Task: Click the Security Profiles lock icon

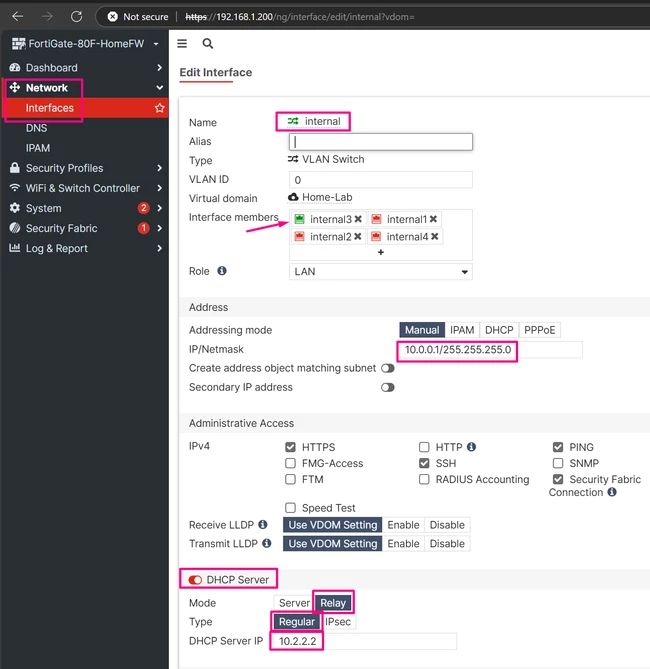Action: coord(15,168)
